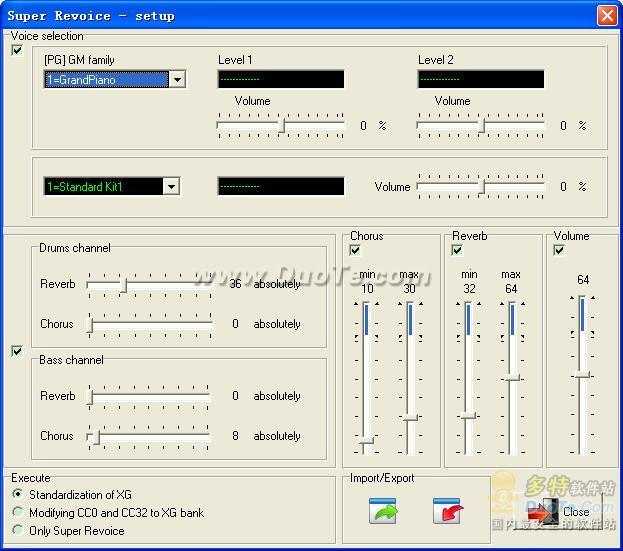Click the red arrow import icon

[447, 510]
